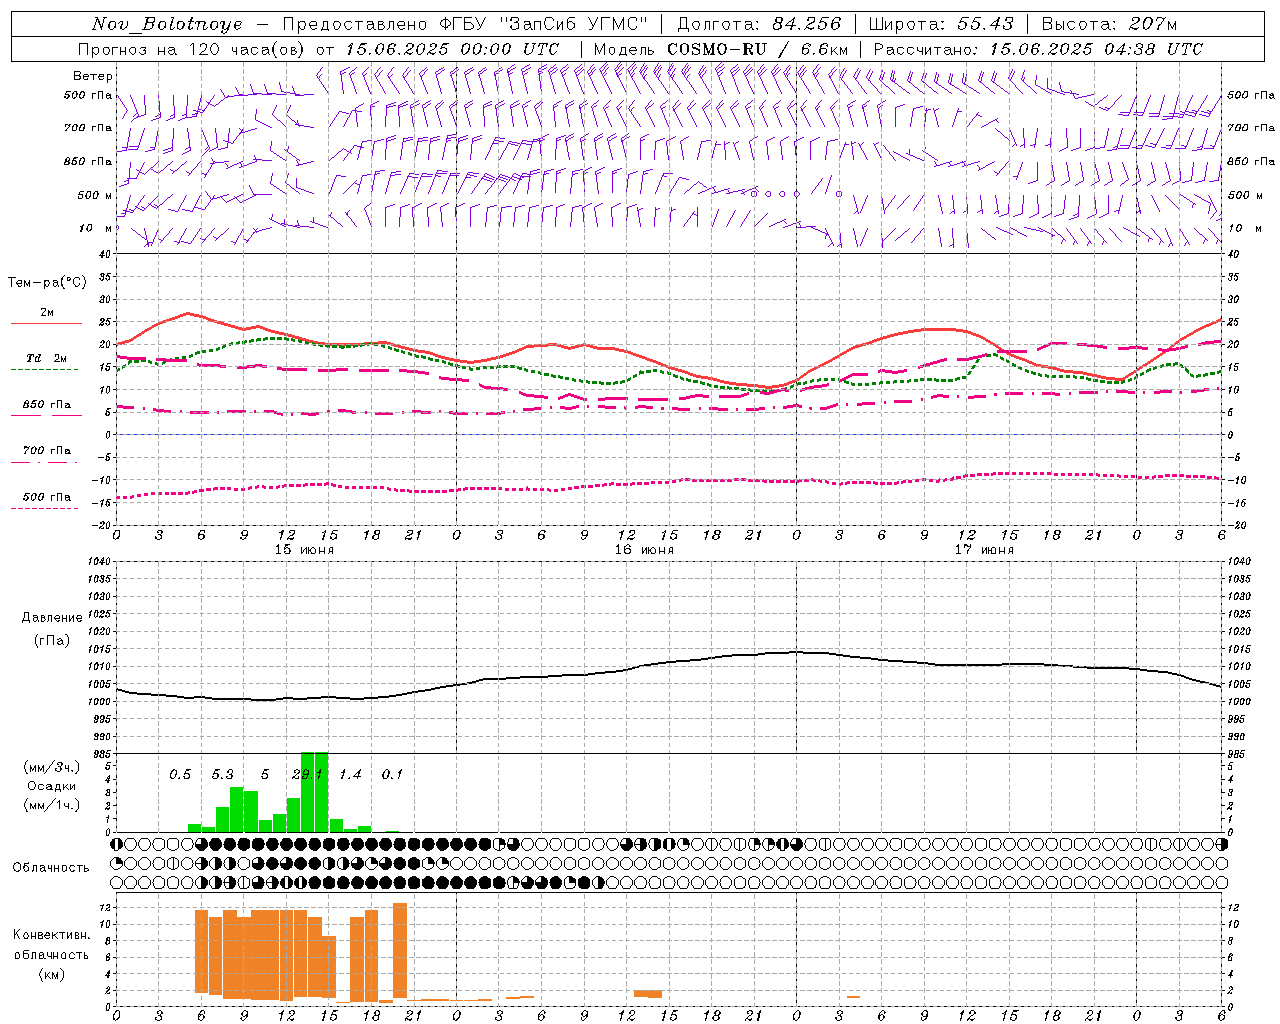
Task: Click the Облачность cloud cover label
Action: click(x=51, y=867)
